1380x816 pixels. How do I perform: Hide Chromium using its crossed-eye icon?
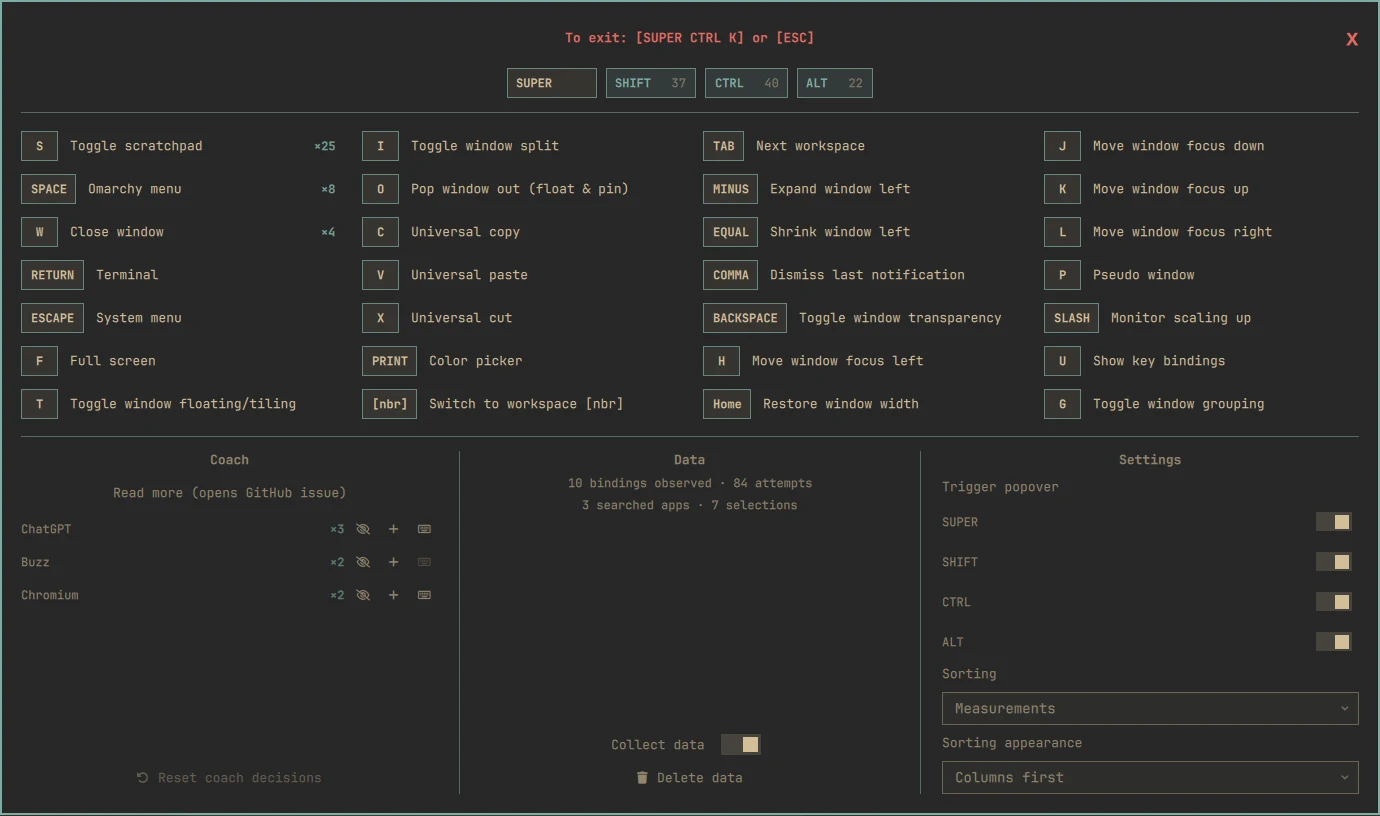[x=363, y=595]
